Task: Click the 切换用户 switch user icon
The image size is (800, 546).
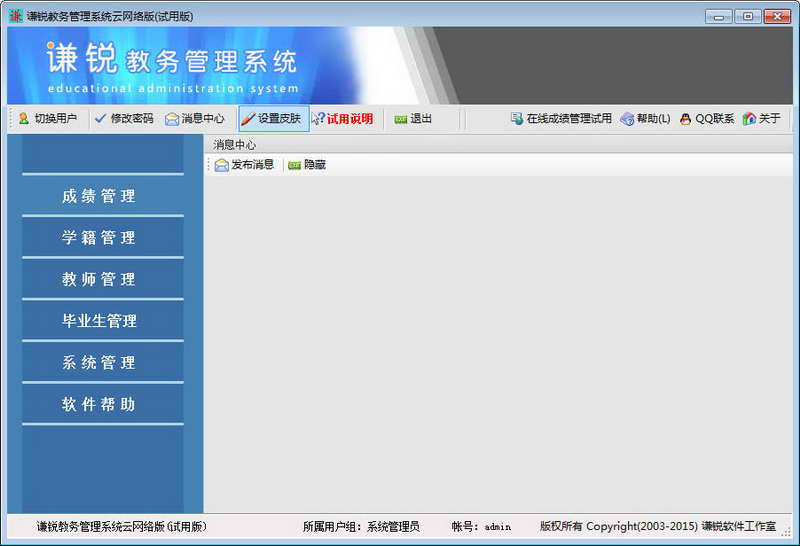Action: point(24,119)
